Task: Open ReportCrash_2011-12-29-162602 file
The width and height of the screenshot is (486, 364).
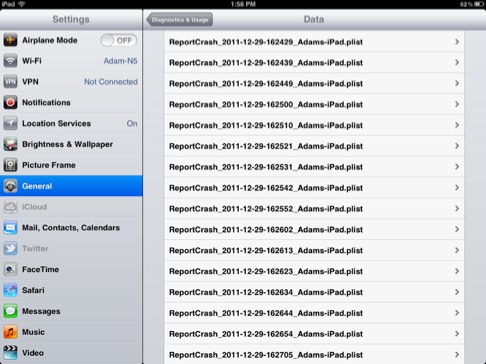Action: (314, 230)
